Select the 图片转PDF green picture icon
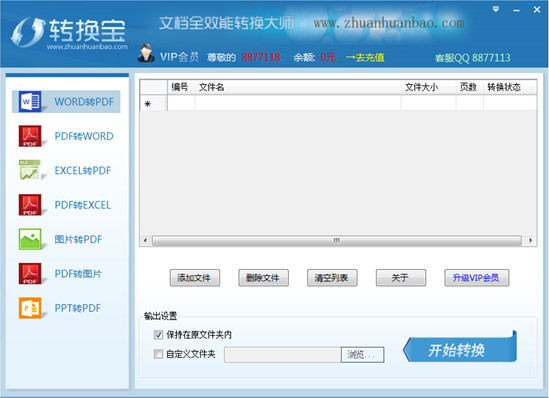Image resolution: width=549 pixels, height=398 pixels. point(30,239)
